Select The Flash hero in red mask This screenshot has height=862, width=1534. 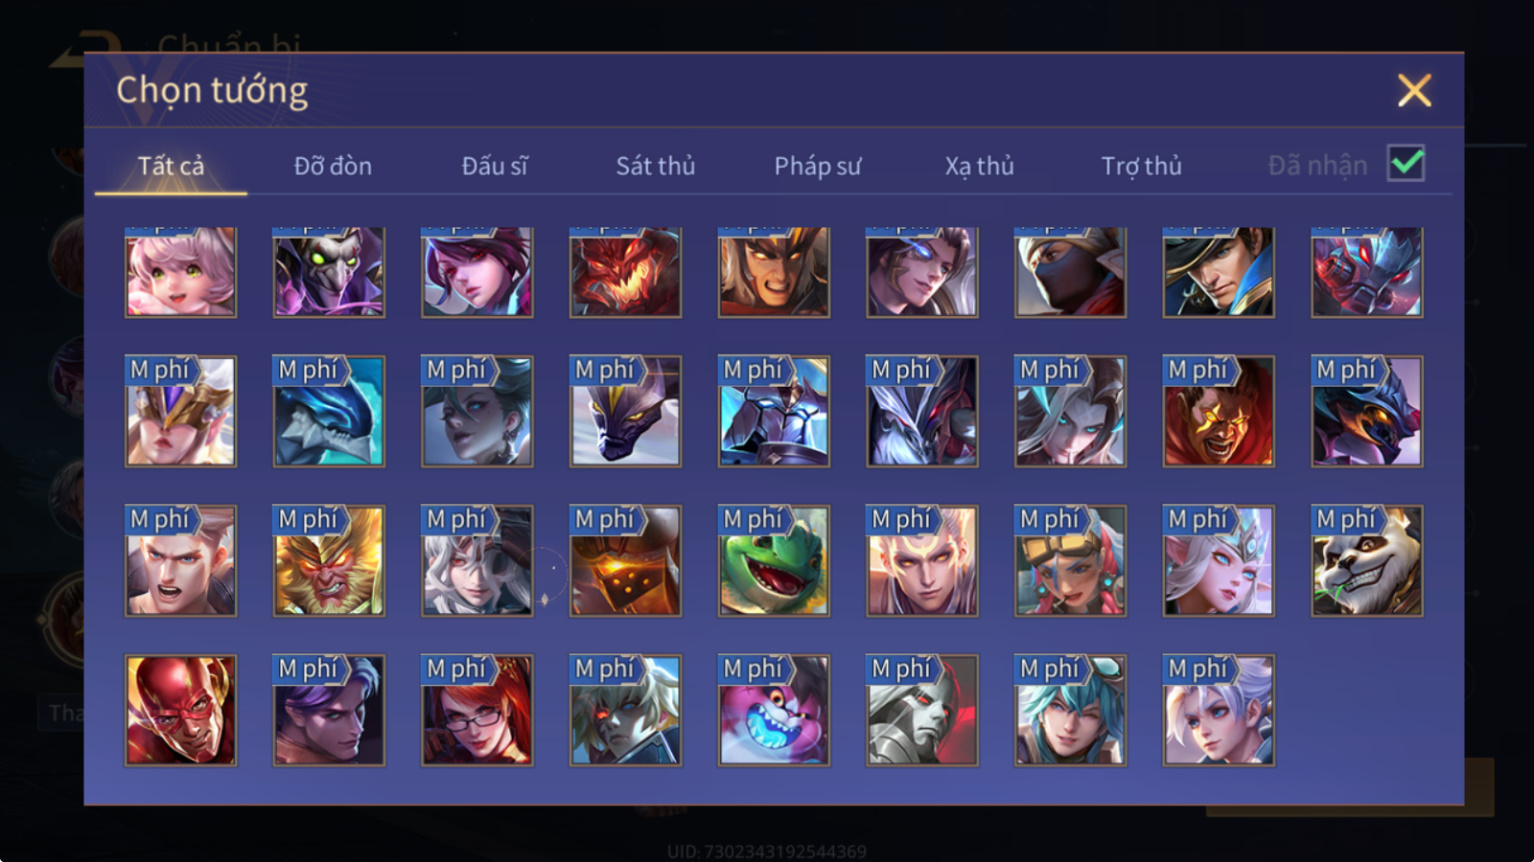(181, 710)
